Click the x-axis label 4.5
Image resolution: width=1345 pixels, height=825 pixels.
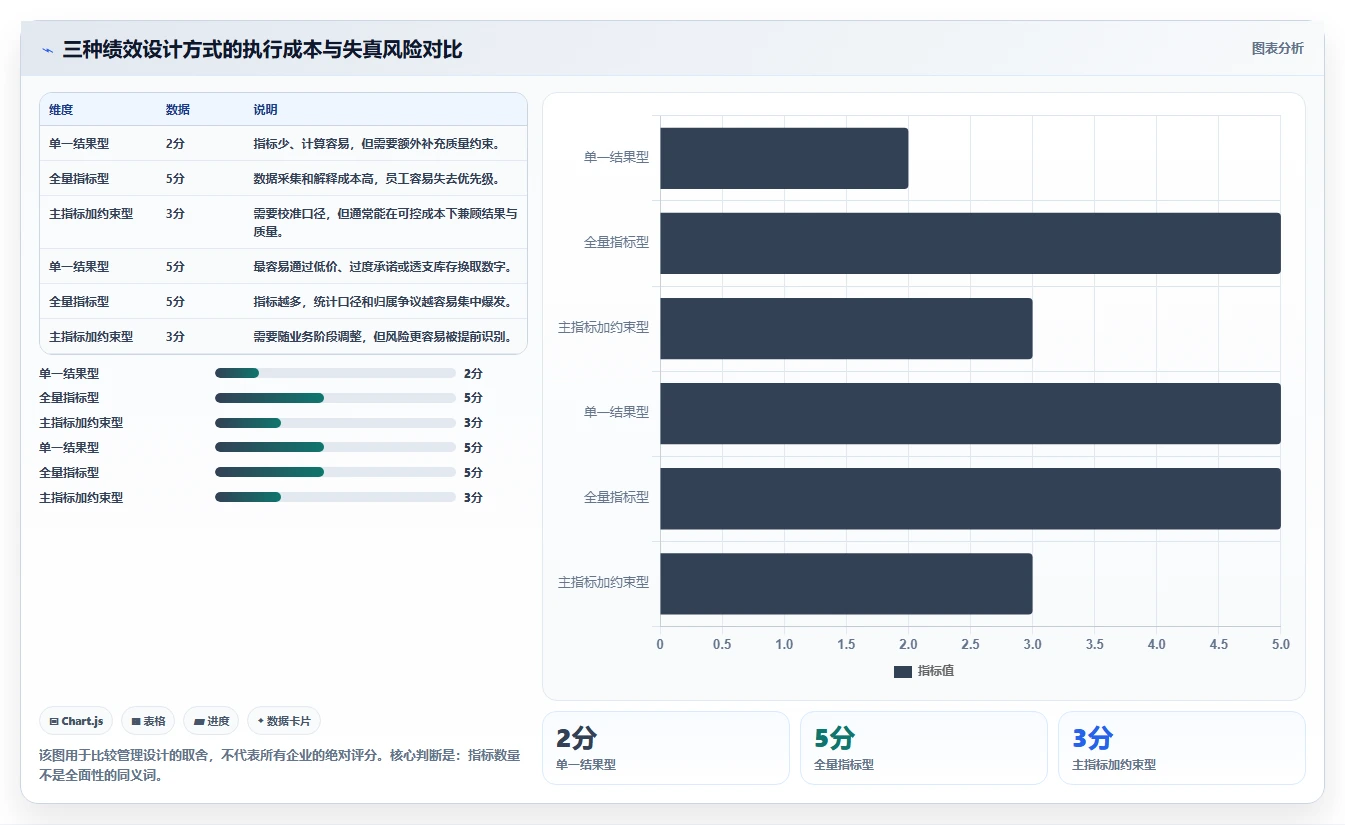click(1218, 645)
